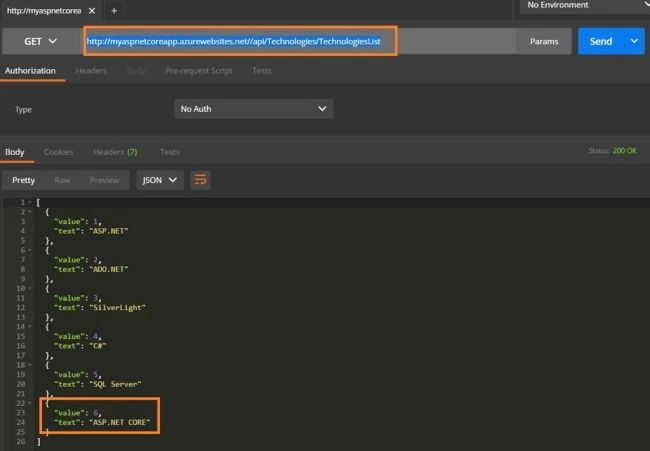The height and width of the screenshot is (451, 650).
Task: Collapse the JSON object at line 6
Action: coord(30,250)
